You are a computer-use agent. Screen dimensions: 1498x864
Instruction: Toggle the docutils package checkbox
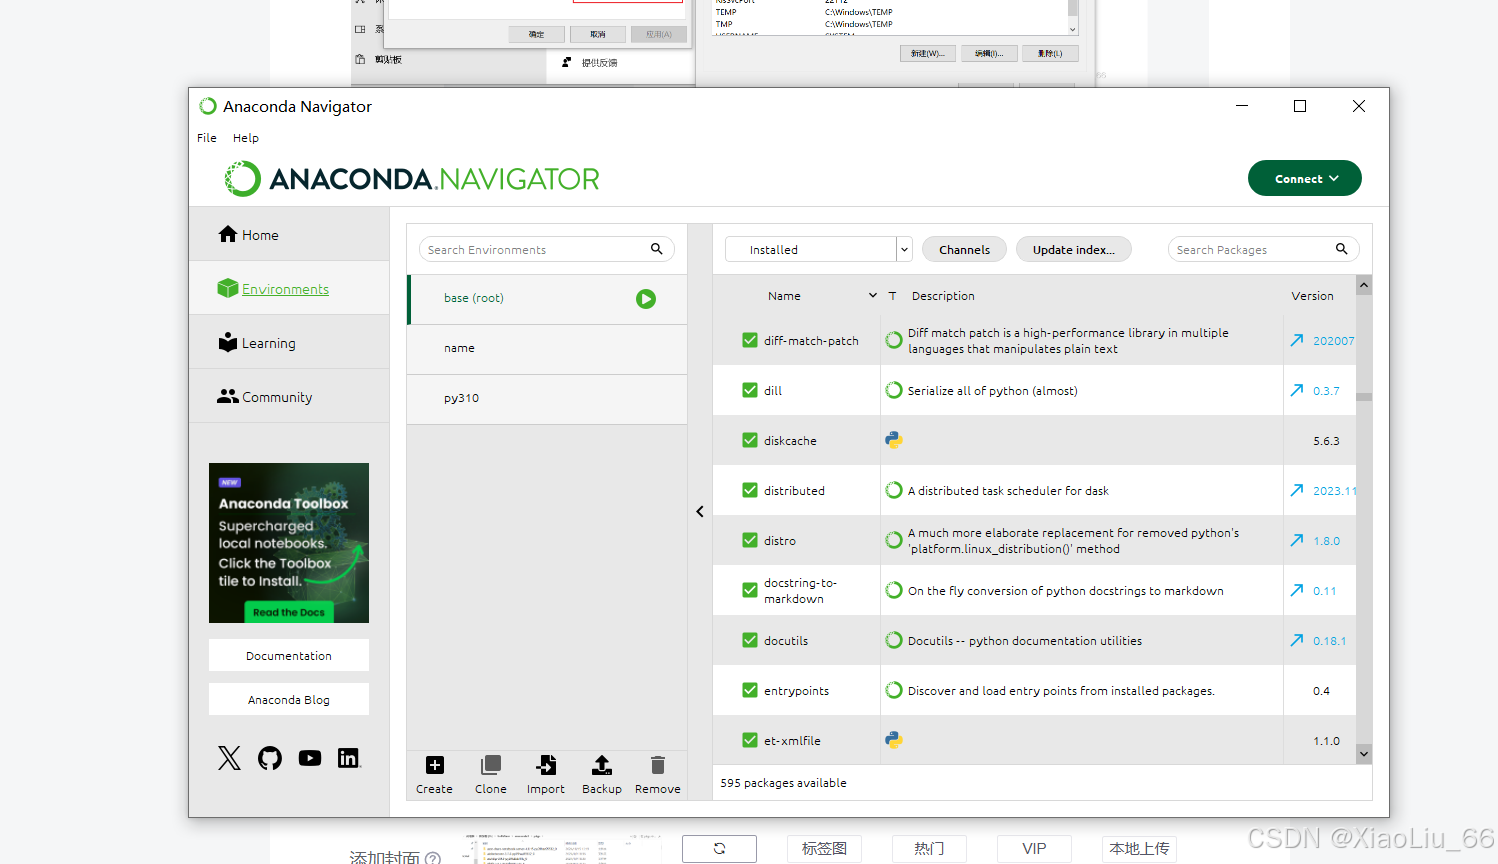(750, 640)
